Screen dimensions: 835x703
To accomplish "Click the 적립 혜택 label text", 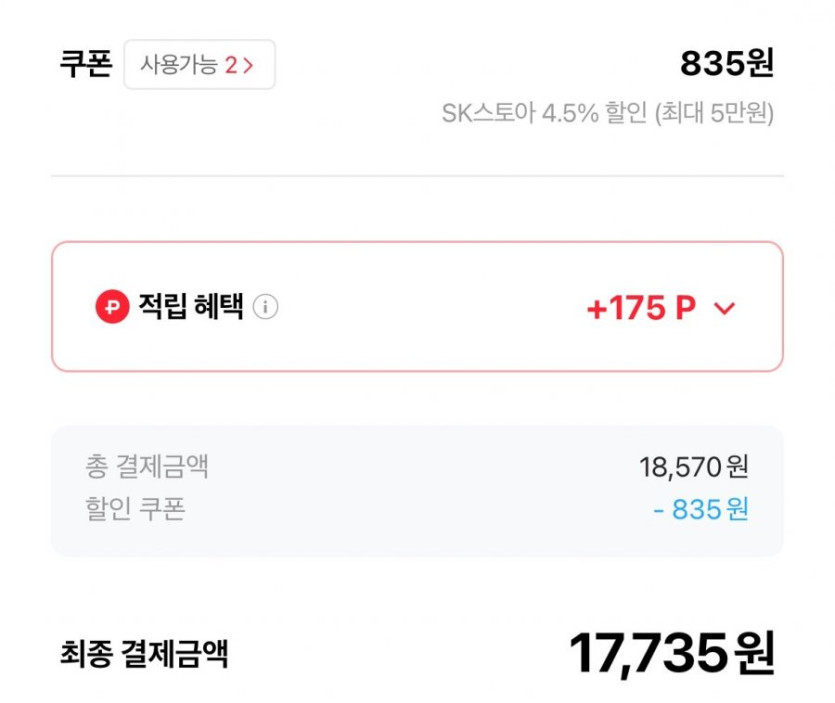I will pyautogui.click(x=191, y=307).
